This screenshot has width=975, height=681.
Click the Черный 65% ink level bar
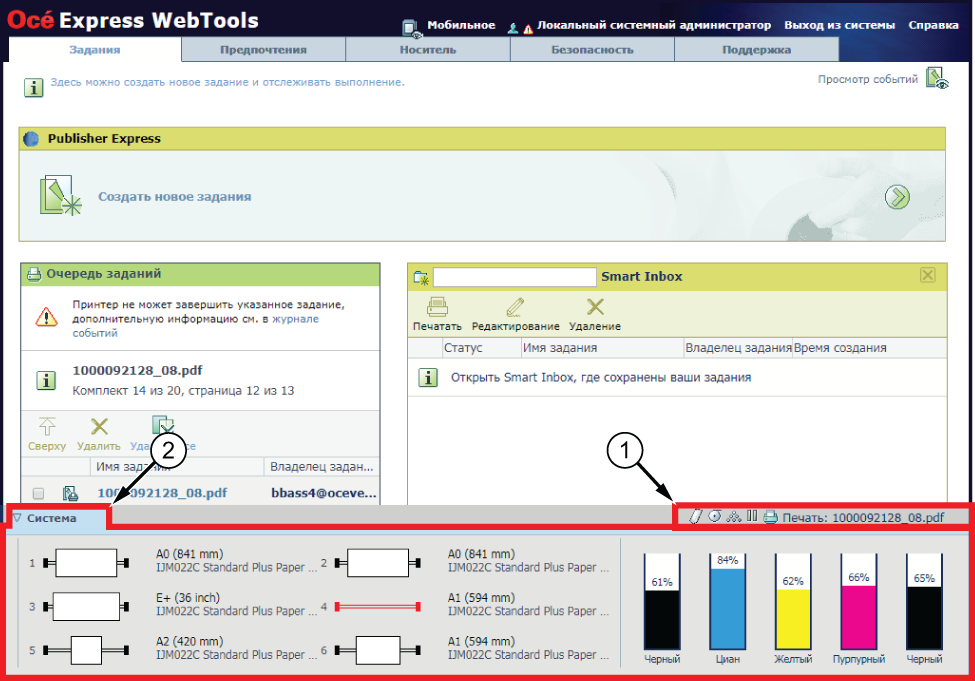[924, 601]
